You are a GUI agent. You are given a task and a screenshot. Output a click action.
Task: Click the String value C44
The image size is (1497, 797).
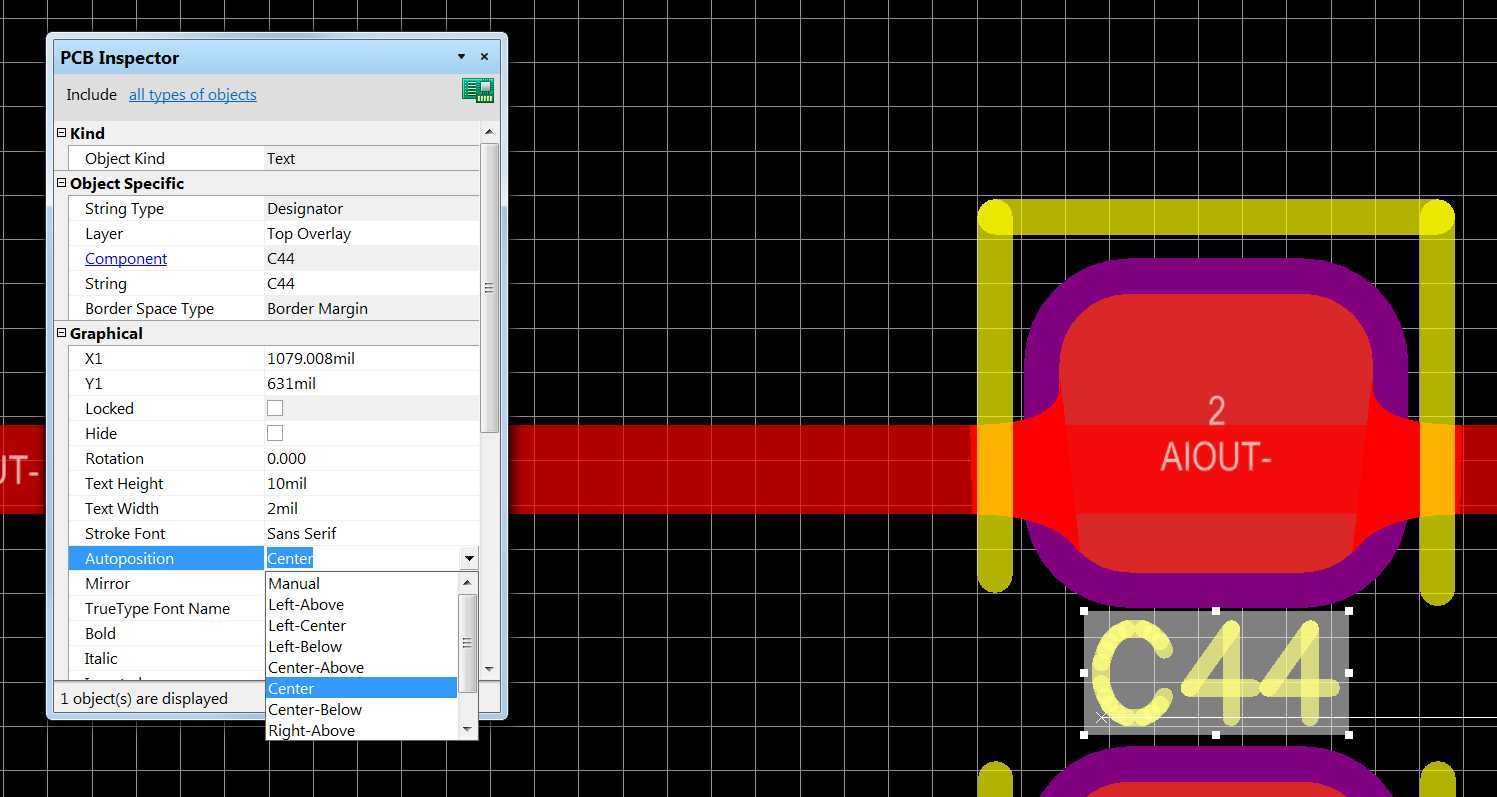pyautogui.click(x=281, y=283)
